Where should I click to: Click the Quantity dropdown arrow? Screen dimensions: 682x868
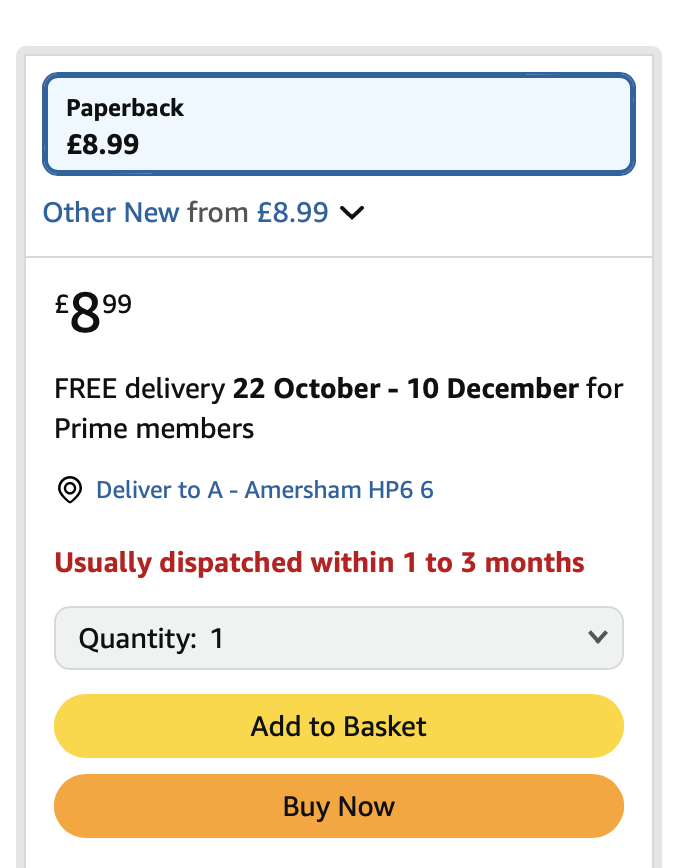click(x=598, y=638)
